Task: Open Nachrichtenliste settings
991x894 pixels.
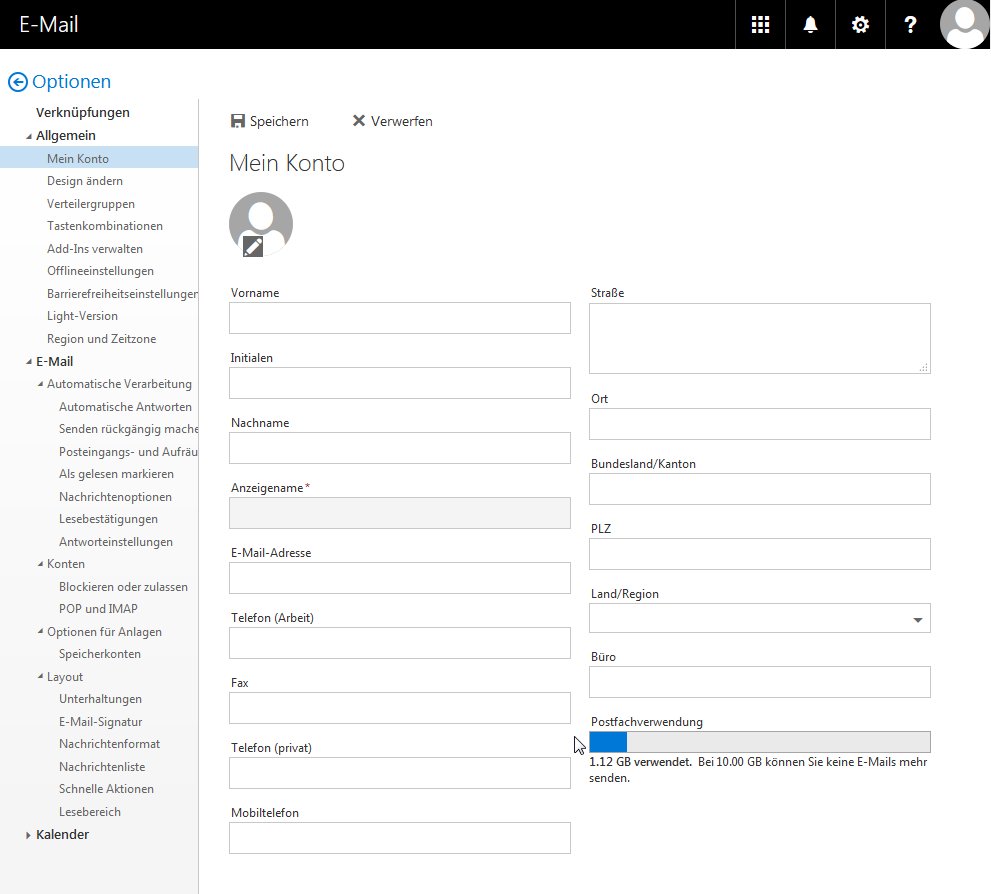Action: [102, 766]
